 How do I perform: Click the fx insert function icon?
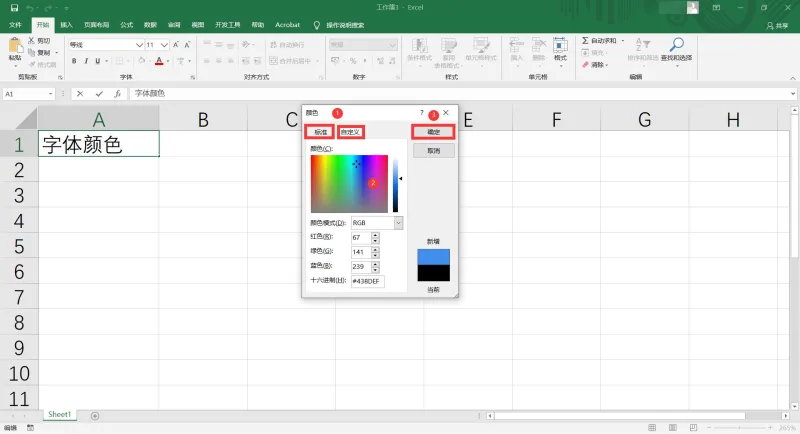click(117, 94)
